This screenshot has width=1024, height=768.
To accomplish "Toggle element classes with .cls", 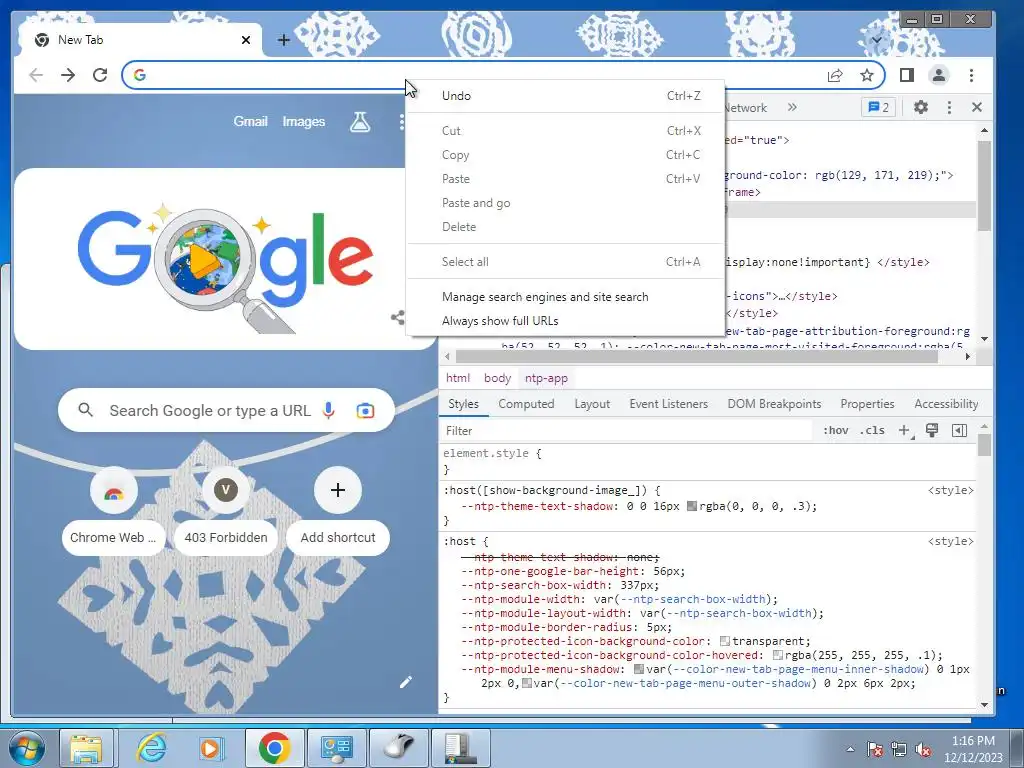I will pyautogui.click(x=872, y=430).
